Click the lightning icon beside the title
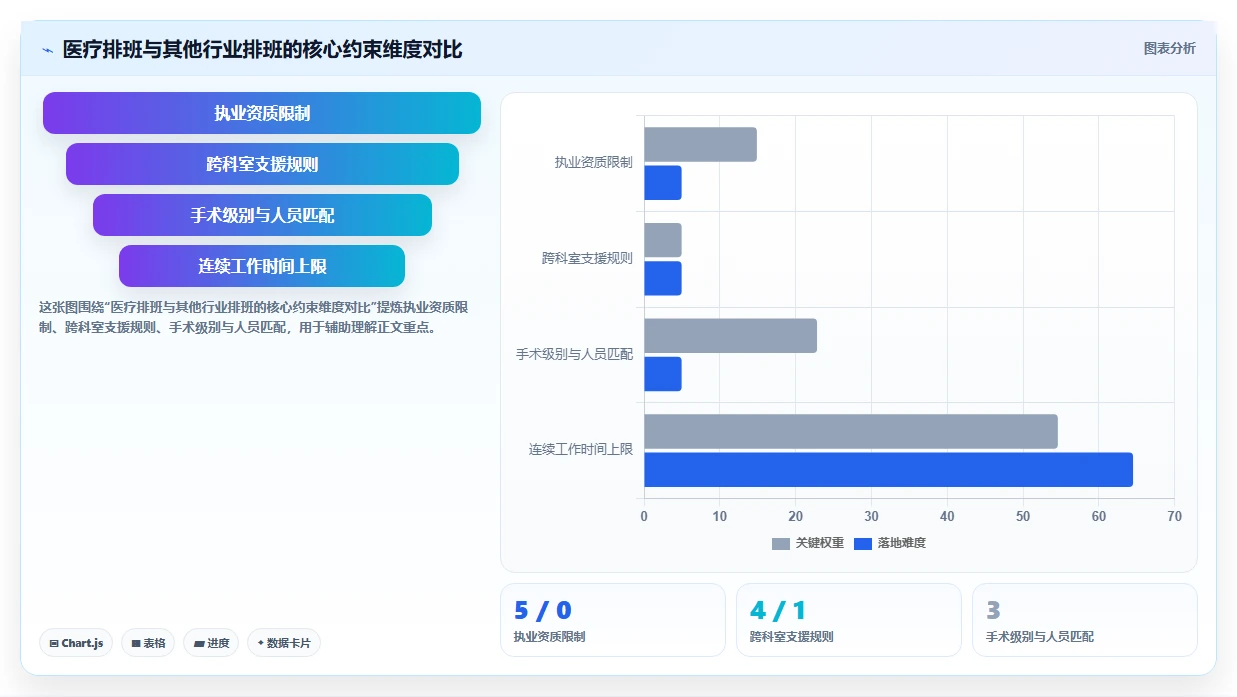Image resolution: width=1237 pixels, height=697 pixels. [x=47, y=50]
